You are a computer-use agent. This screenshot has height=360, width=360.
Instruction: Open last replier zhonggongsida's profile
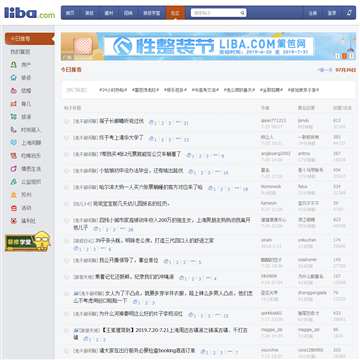[312, 293]
